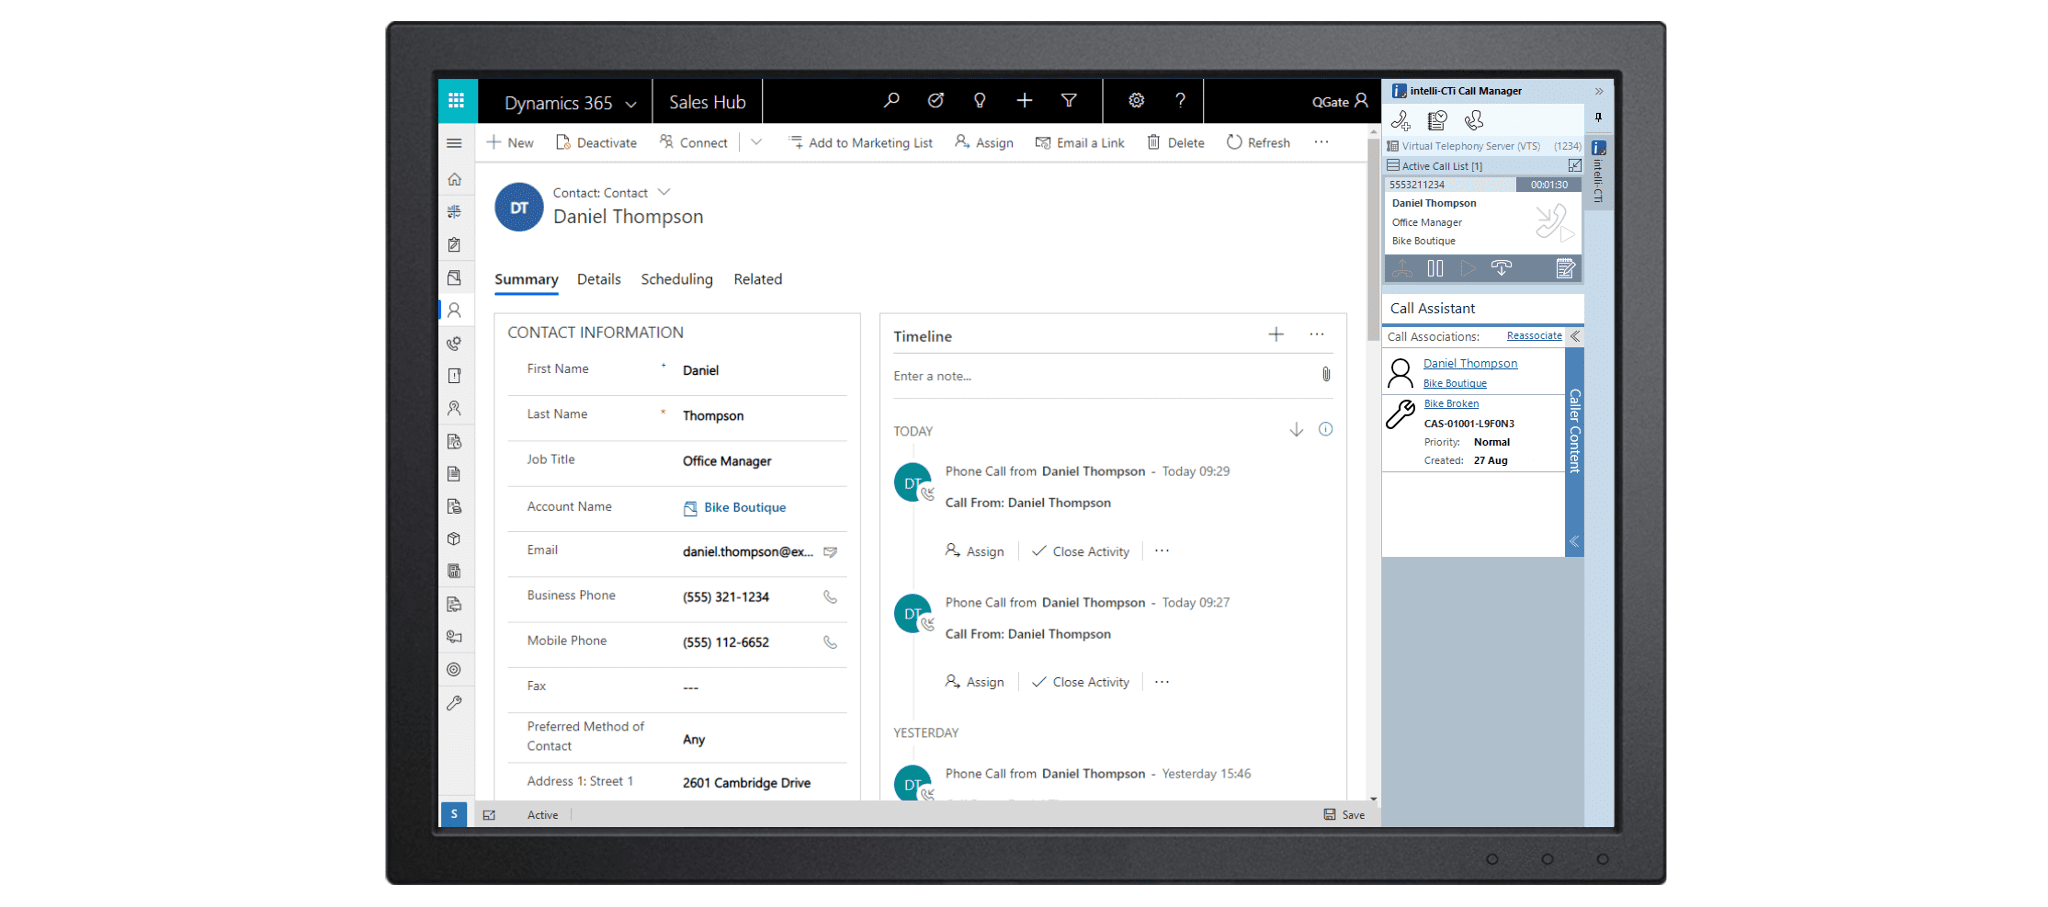The image size is (2048, 907).
Task: Open the Dynamics 365 app launcher waffle
Action: (457, 100)
